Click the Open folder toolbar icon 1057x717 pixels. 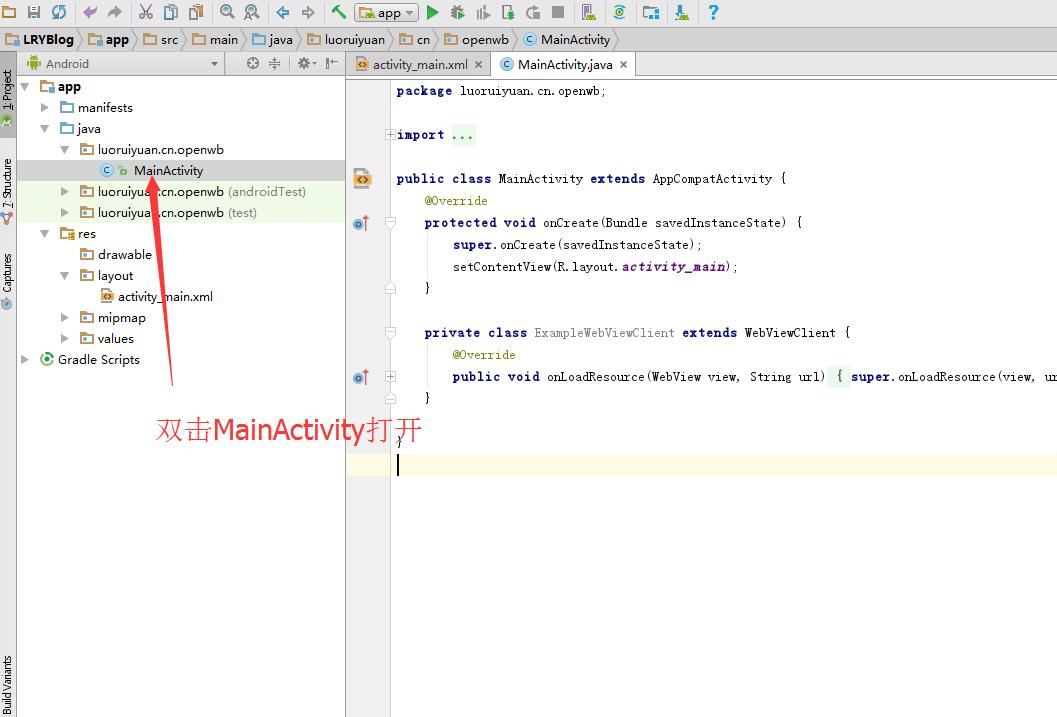9,11
